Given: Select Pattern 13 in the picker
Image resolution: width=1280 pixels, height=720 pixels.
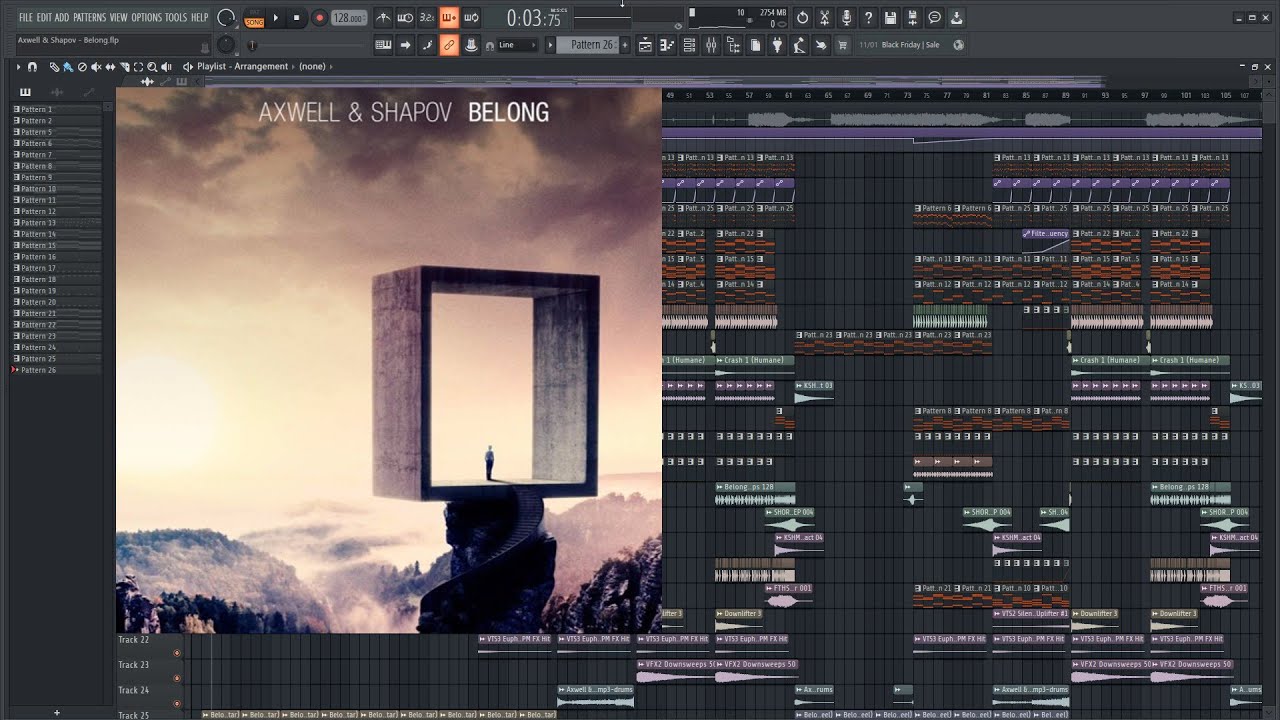Looking at the screenshot, I should click(56, 223).
